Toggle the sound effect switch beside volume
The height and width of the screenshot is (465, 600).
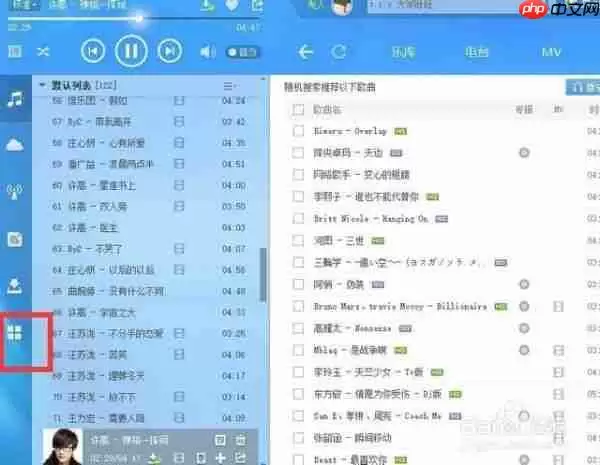click(x=243, y=52)
